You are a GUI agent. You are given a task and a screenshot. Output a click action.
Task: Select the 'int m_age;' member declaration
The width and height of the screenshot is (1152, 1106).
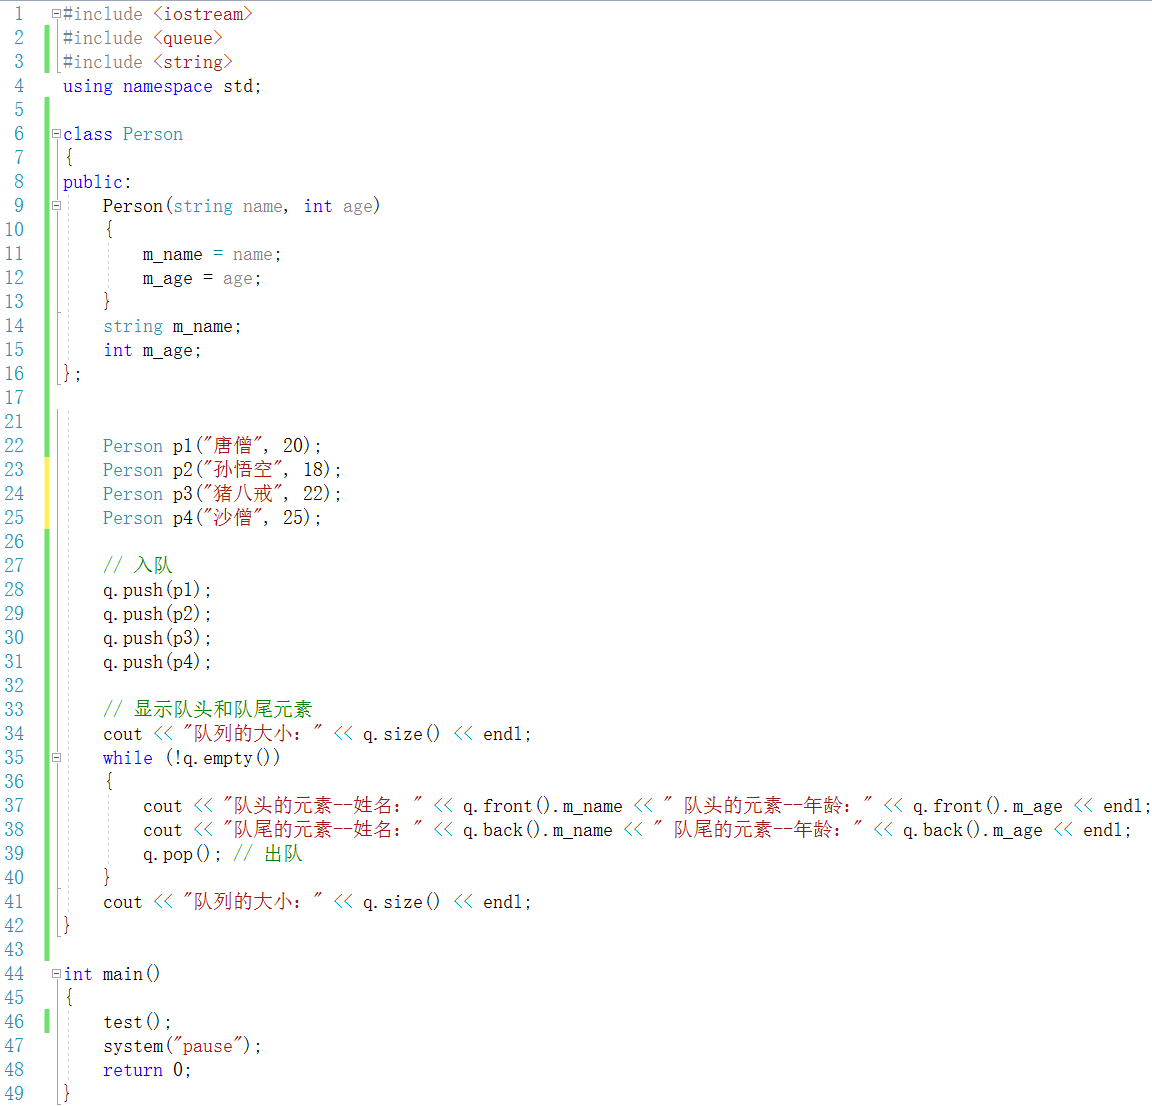[x=152, y=351]
